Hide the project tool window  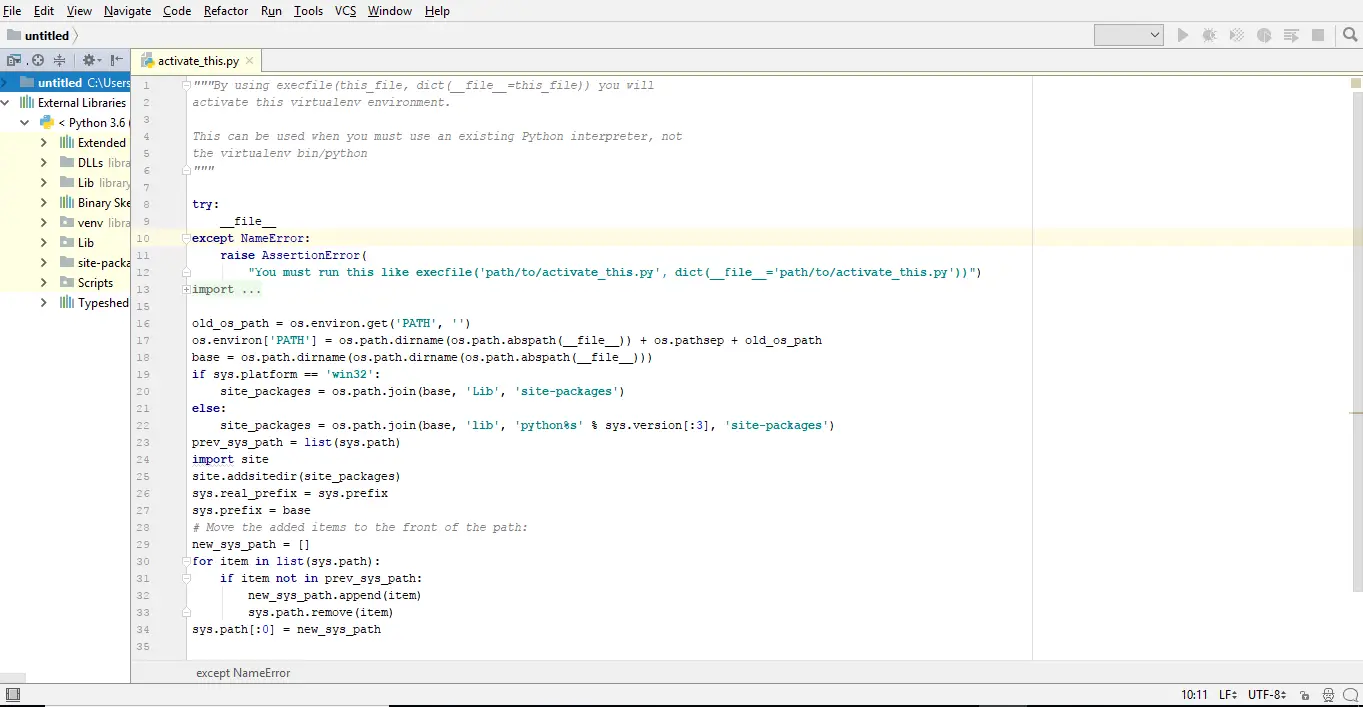point(117,60)
